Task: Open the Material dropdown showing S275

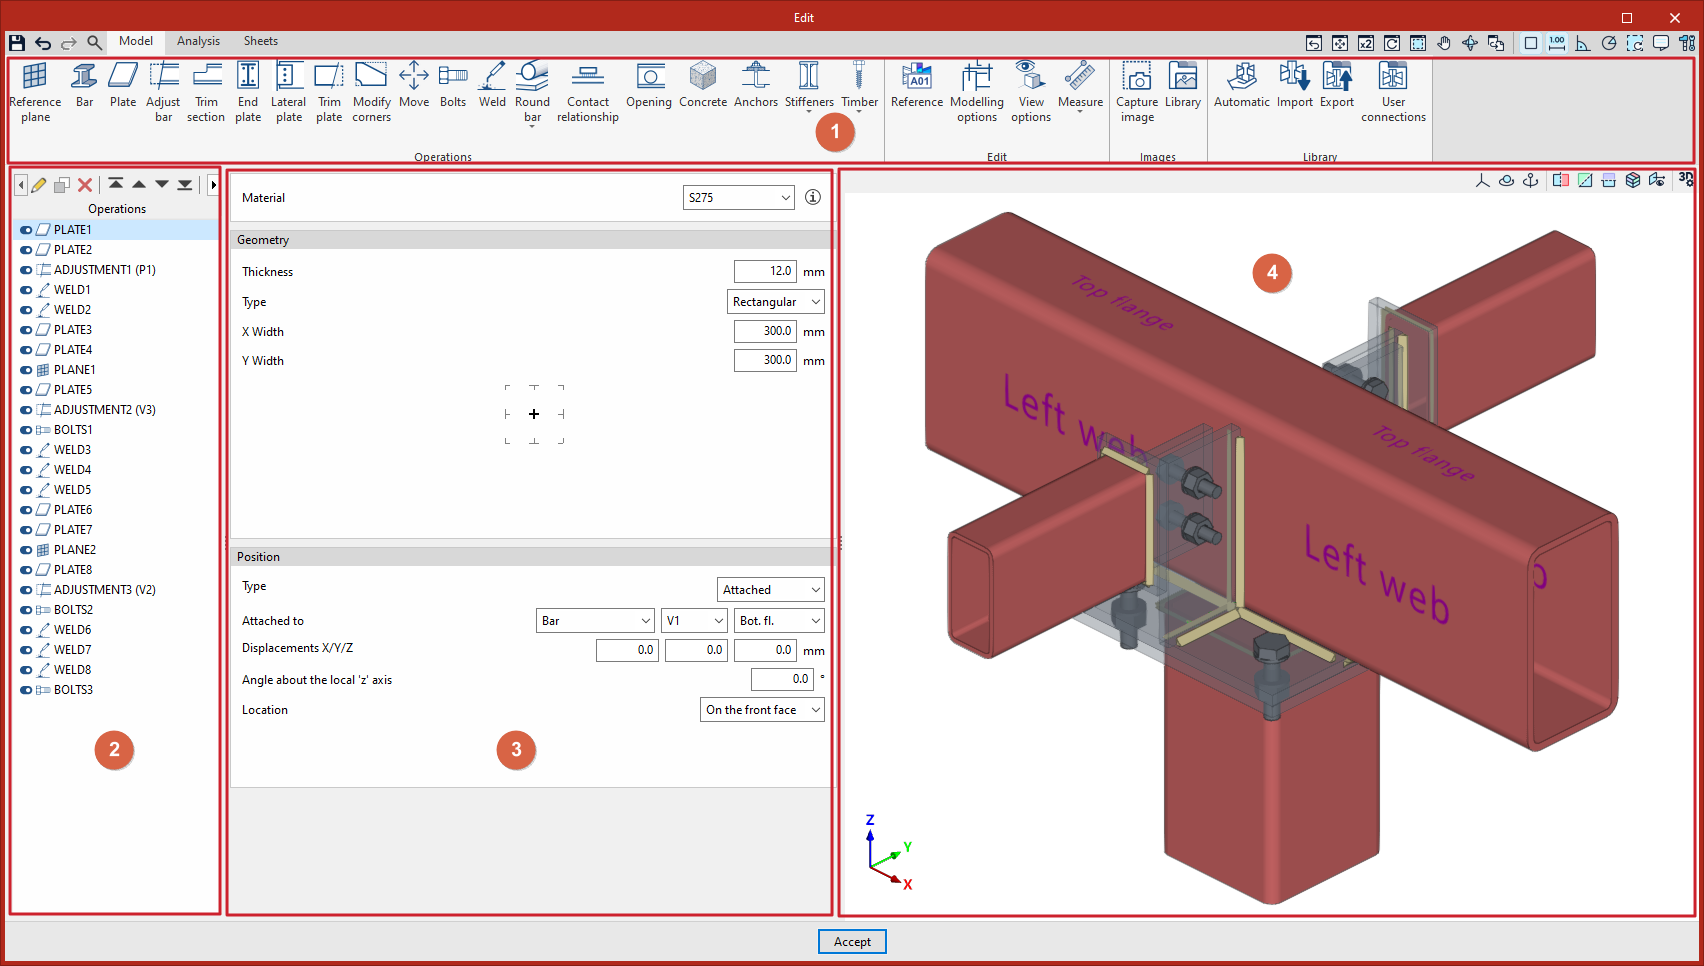Action: [739, 197]
